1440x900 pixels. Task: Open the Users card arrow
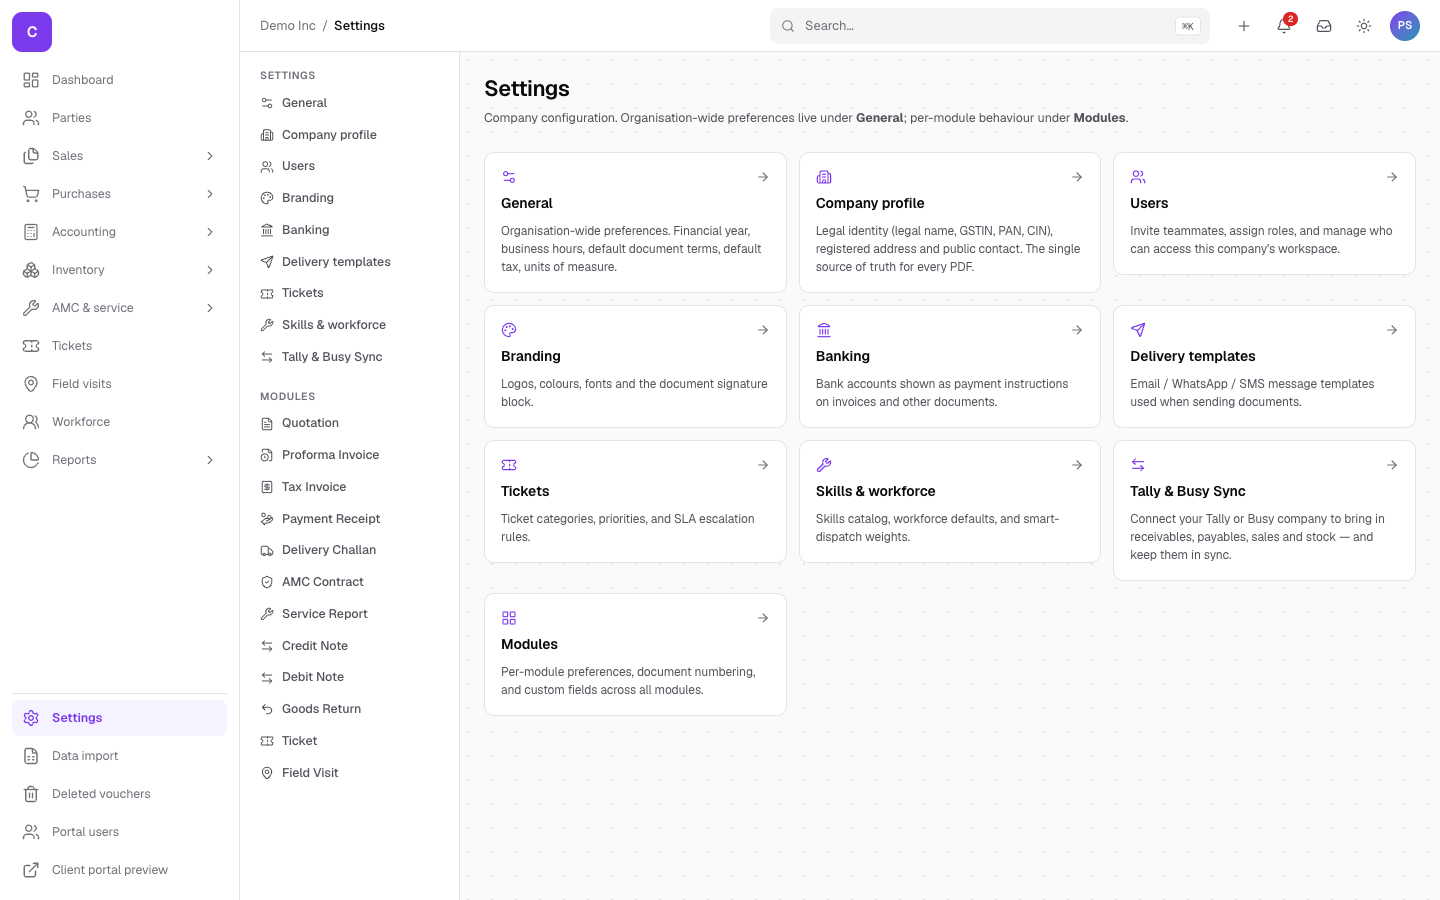click(1392, 177)
